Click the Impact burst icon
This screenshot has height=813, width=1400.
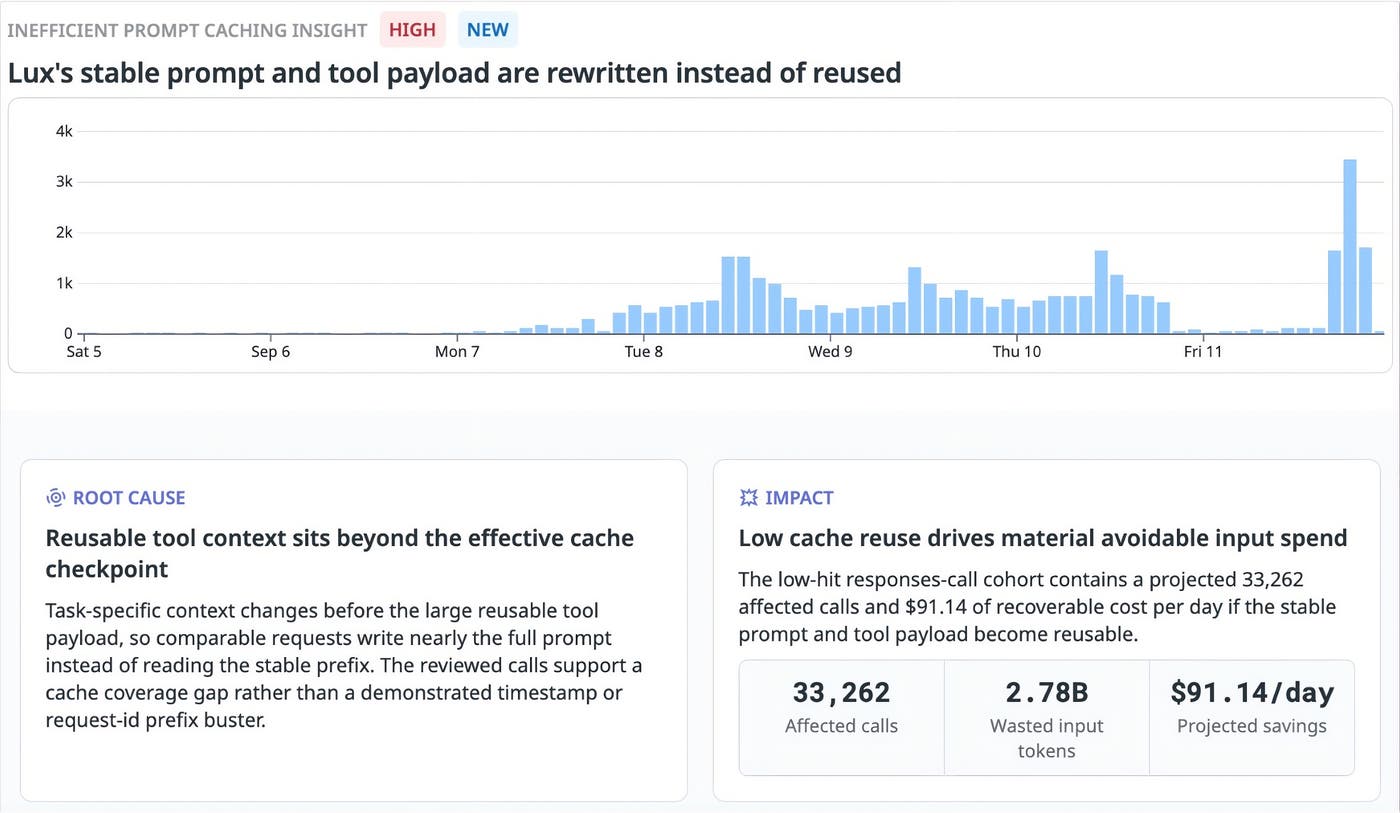coord(748,498)
